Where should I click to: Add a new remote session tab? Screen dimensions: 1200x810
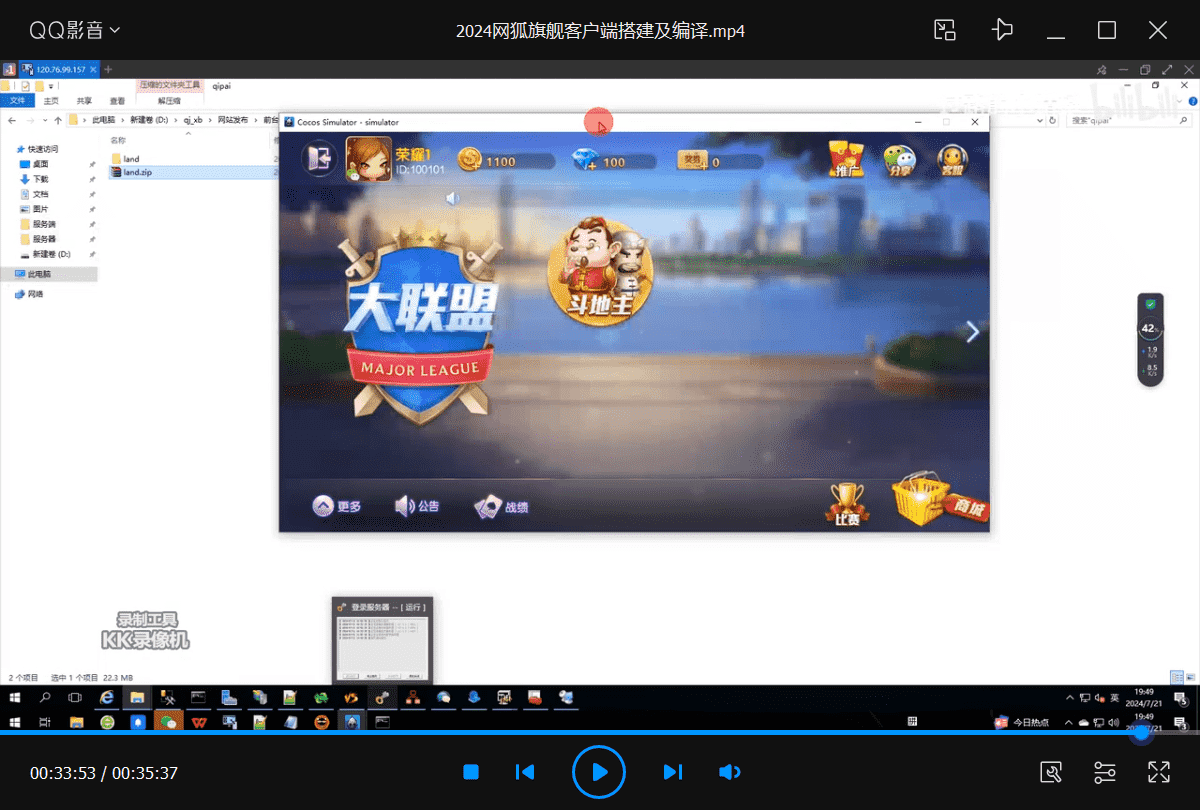108,69
